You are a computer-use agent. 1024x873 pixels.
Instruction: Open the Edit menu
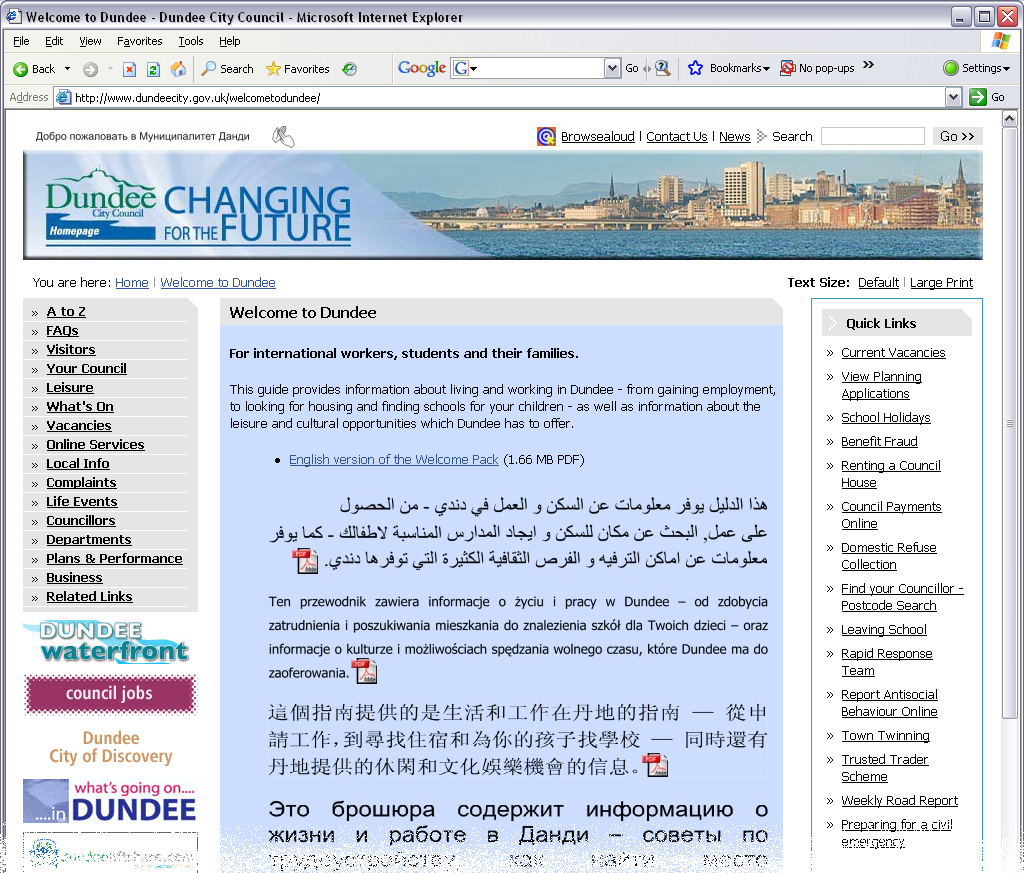54,41
